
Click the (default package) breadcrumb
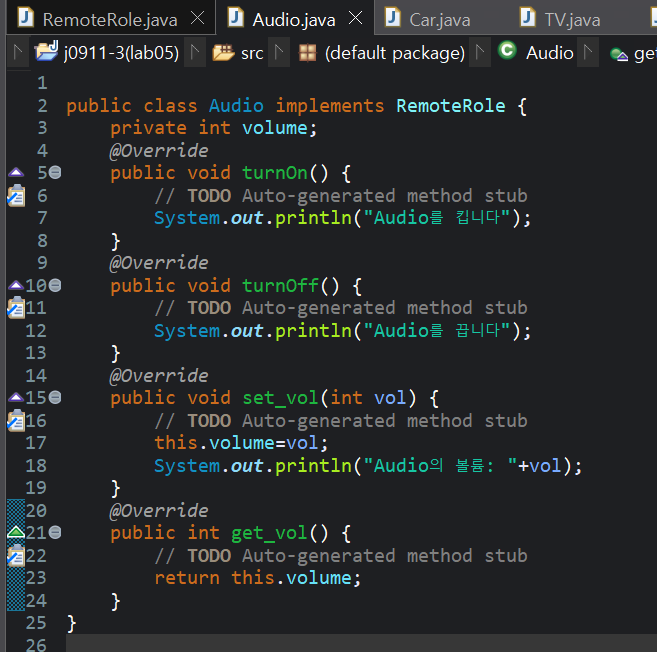tap(395, 53)
